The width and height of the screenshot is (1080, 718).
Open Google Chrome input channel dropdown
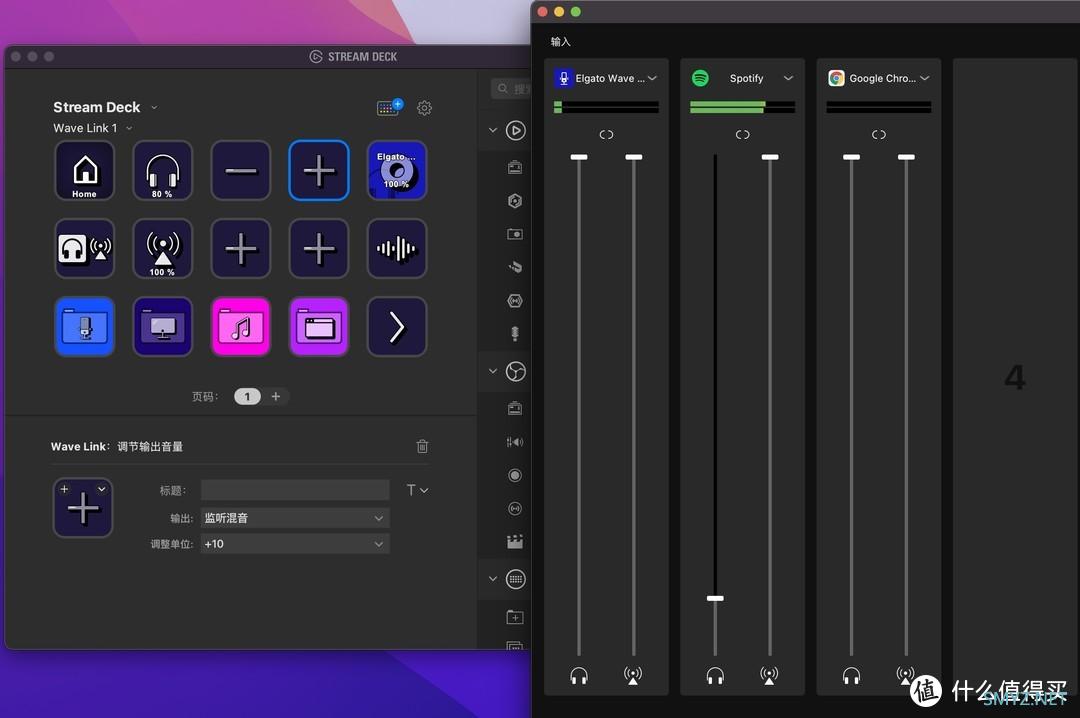(925, 79)
